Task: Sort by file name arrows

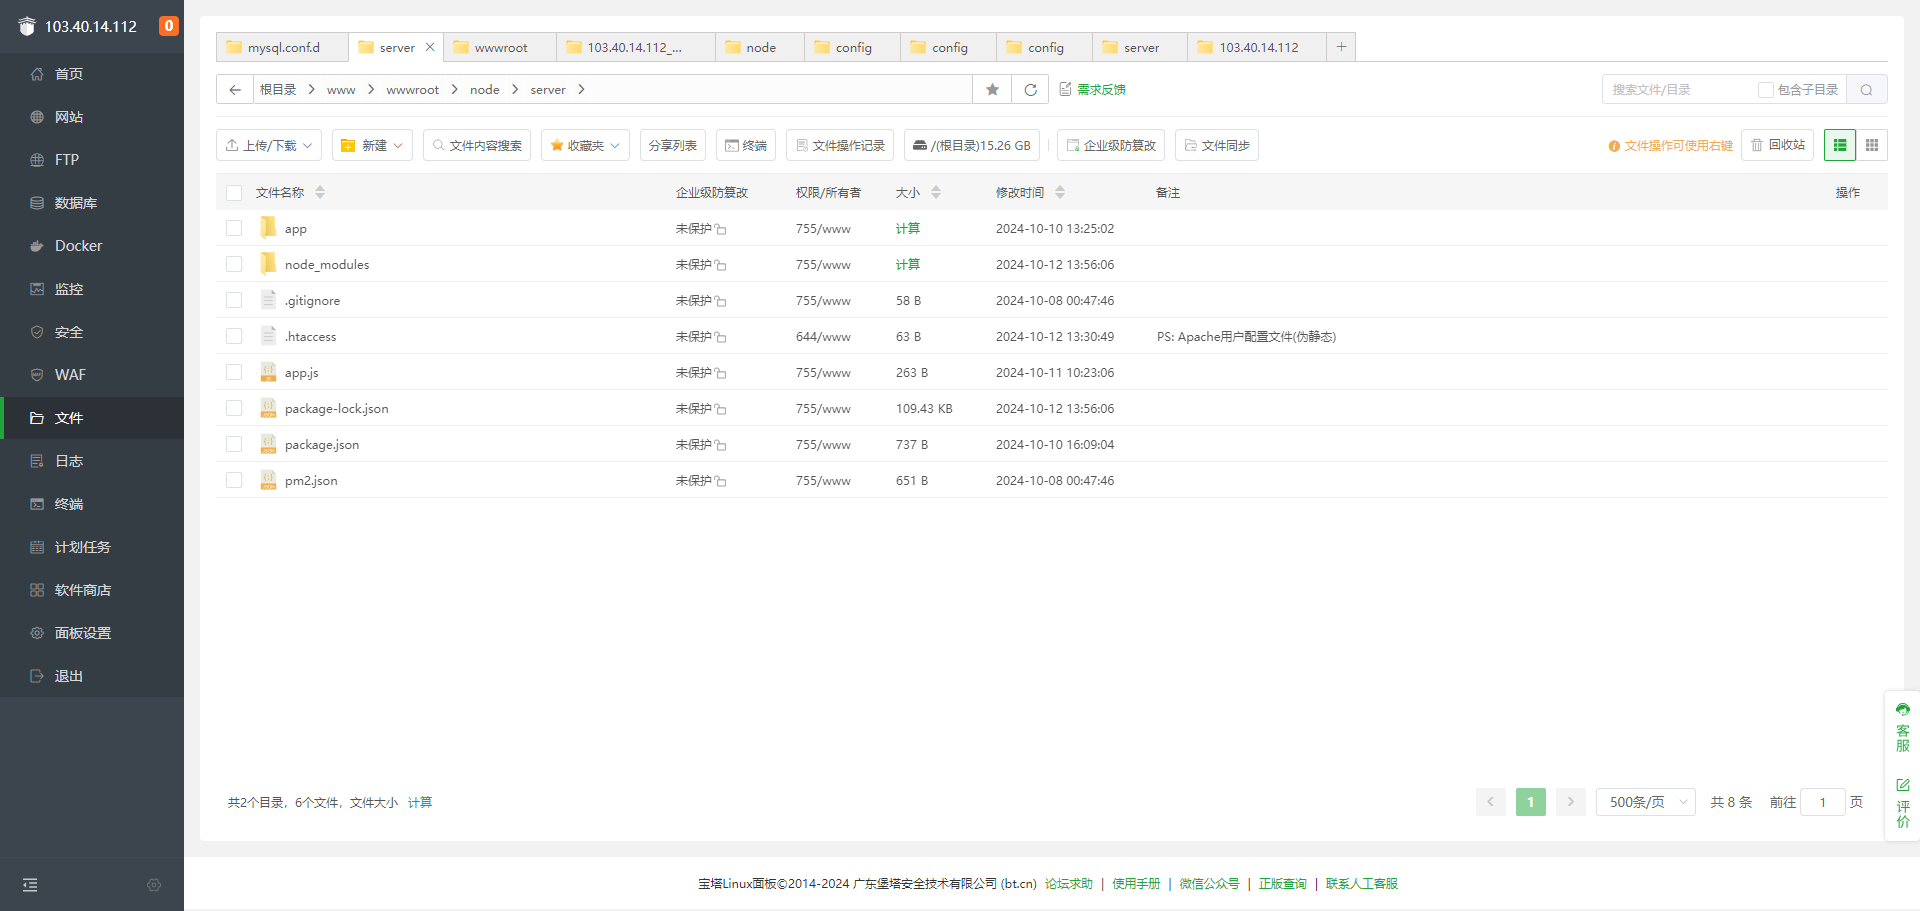Action: 320,192
